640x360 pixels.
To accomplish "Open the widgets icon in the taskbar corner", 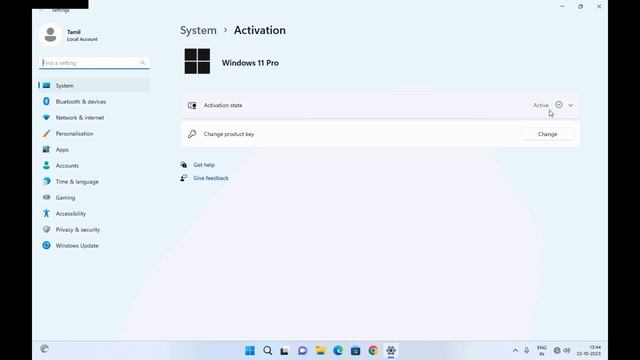I will pyautogui.click(x=44, y=349).
